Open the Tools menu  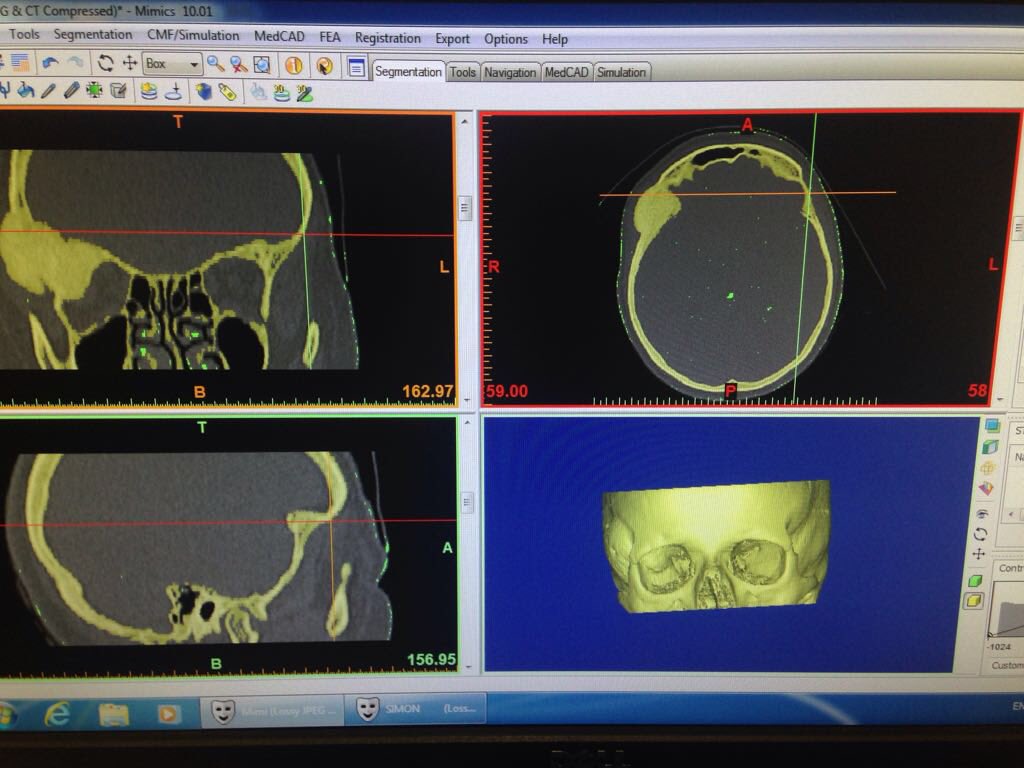point(24,34)
